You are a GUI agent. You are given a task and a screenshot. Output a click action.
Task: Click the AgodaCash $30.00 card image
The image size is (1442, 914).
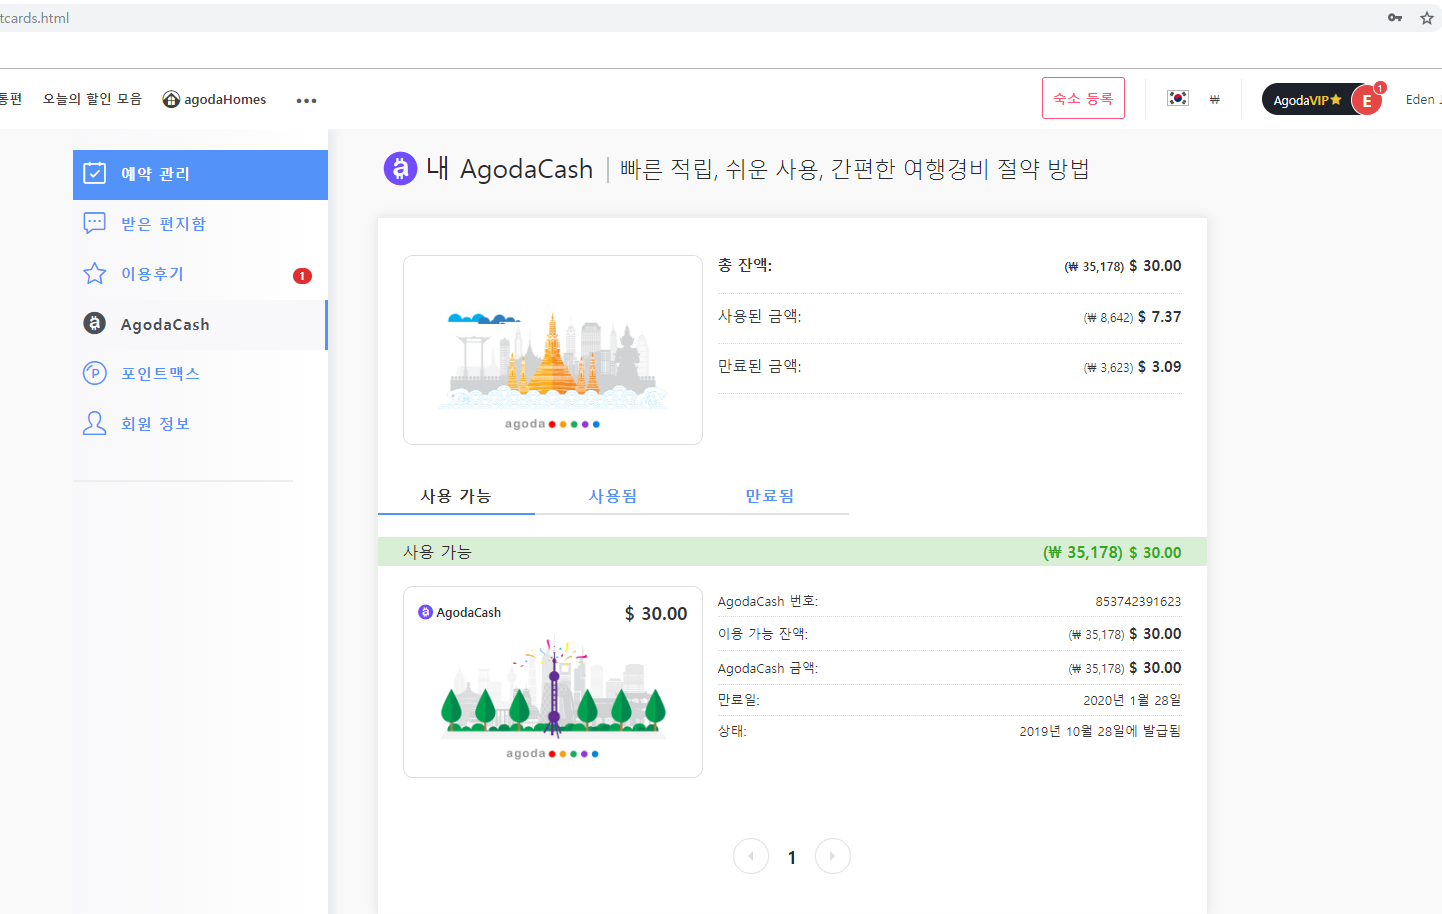[x=553, y=682]
